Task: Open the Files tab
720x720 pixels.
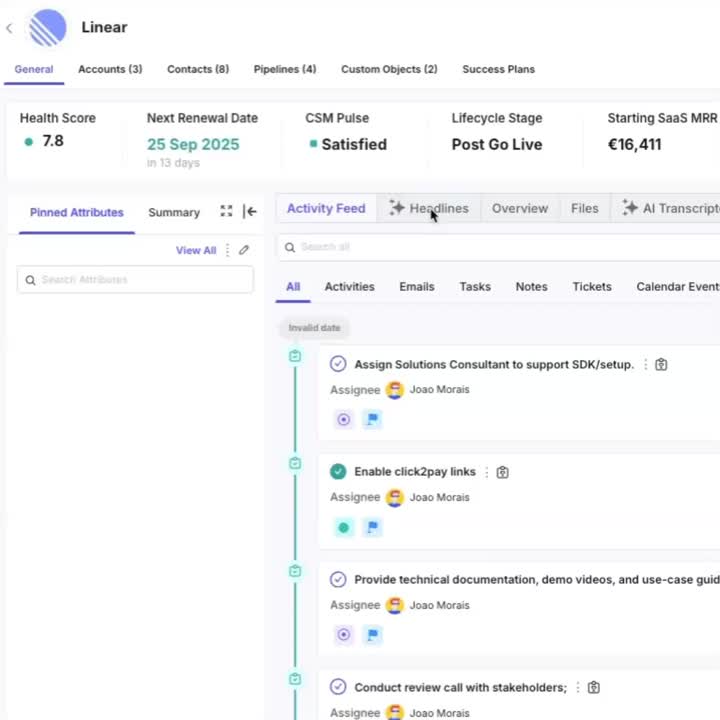Action: [x=585, y=208]
